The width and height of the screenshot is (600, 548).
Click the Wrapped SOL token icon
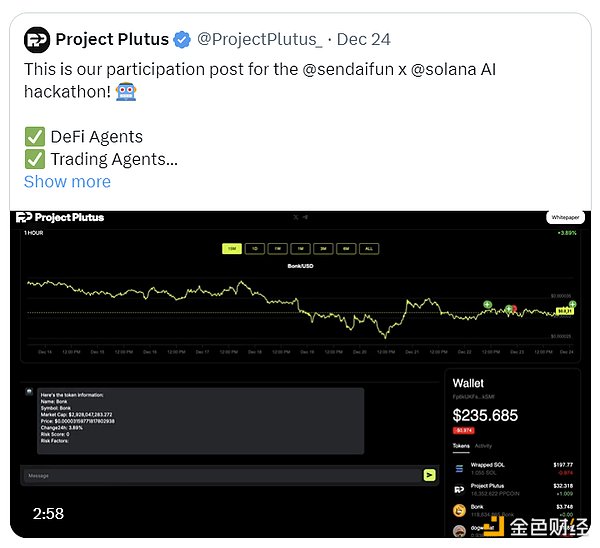(x=460, y=467)
